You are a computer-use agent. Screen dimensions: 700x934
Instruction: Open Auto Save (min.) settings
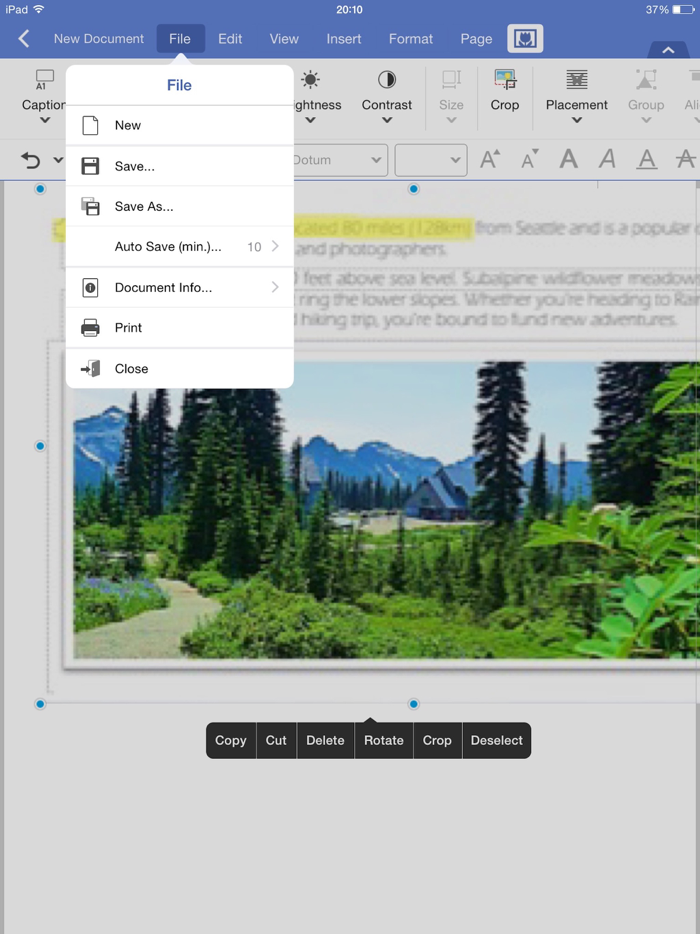(179, 247)
